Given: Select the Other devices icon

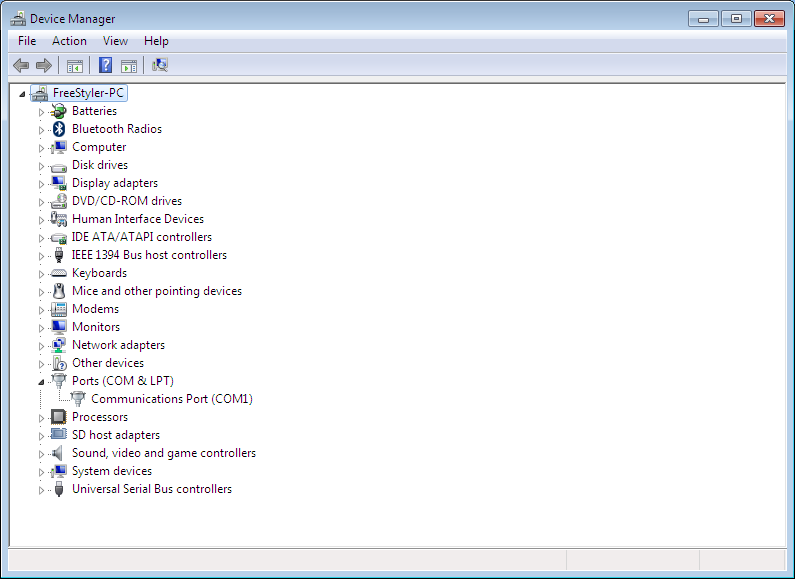Looking at the screenshot, I should 59,363.
